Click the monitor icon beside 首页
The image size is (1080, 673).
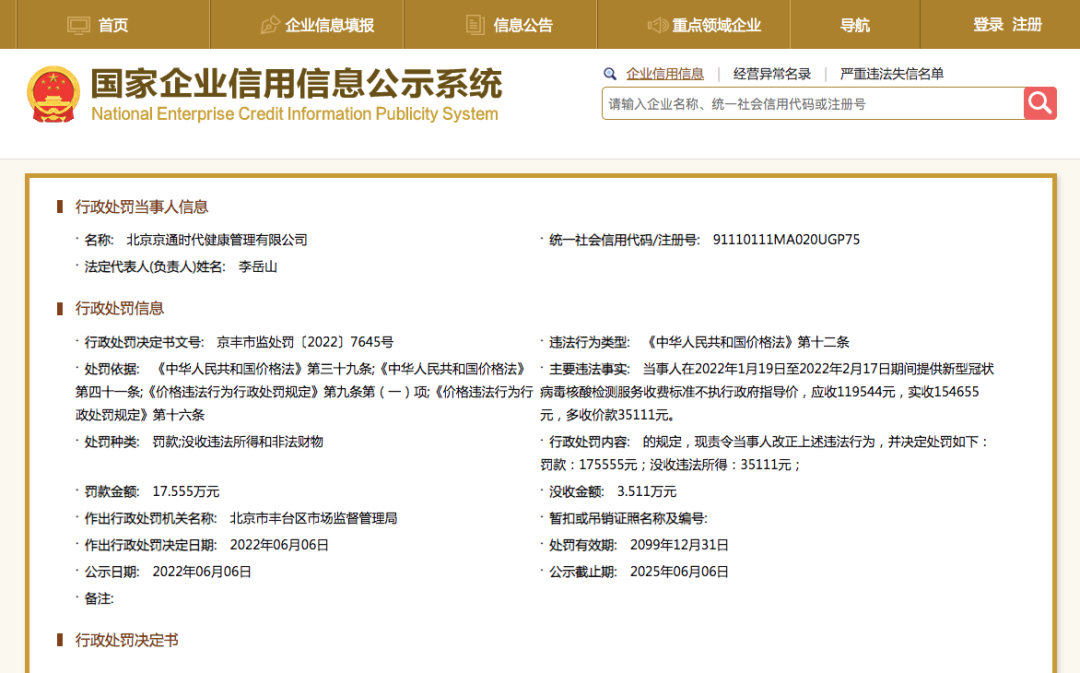(x=78, y=25)
